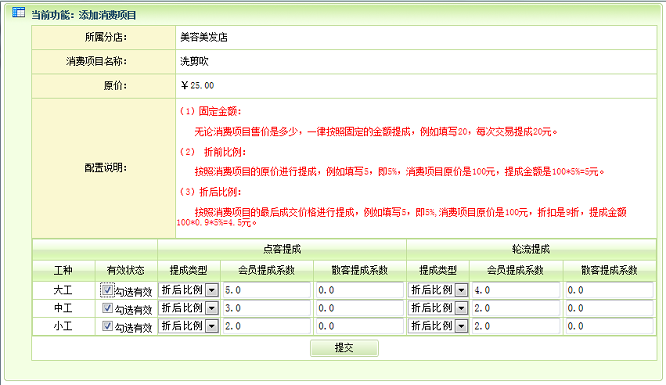Screen dimensions: 666x385
Task: Click the 点客提成 column group header
Action: click(x=282, y=249)
